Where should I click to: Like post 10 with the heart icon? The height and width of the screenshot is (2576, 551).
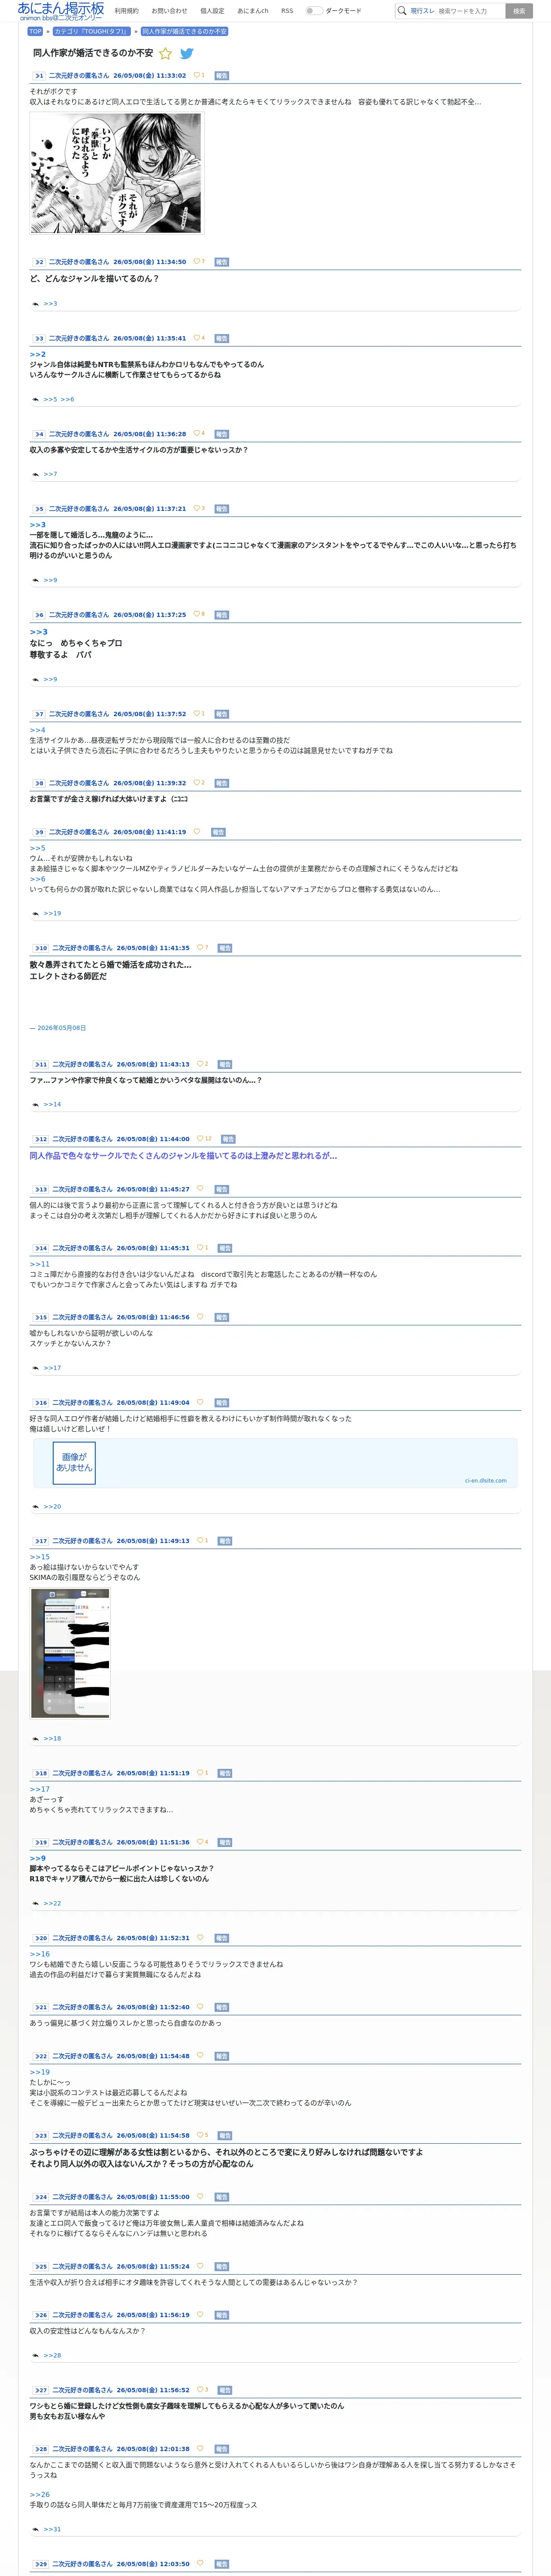pyautogui.click(x=199, y=947)
